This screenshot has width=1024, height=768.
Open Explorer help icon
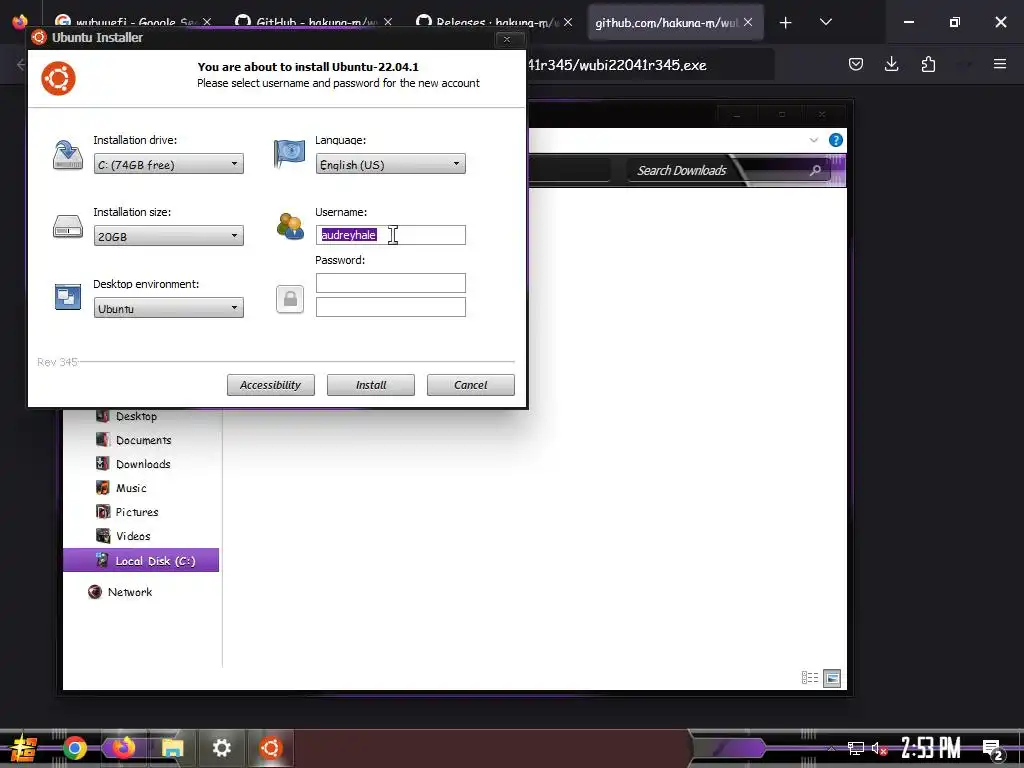pyautogui.click(x=835, y=140)
